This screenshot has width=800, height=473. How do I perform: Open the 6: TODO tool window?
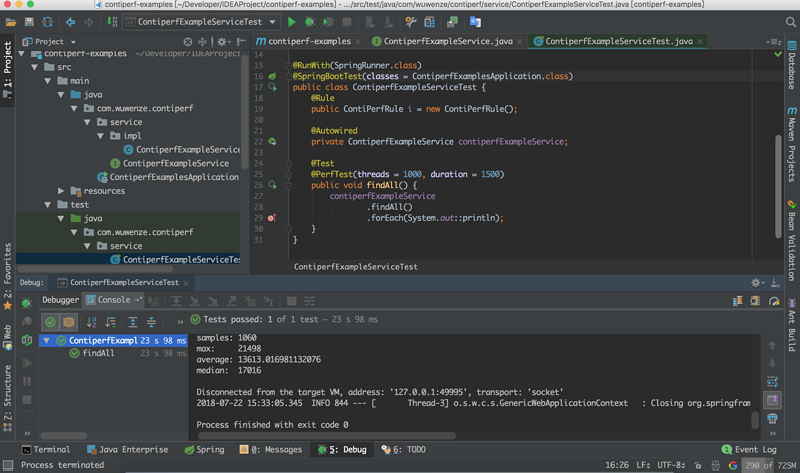point(404,450)
